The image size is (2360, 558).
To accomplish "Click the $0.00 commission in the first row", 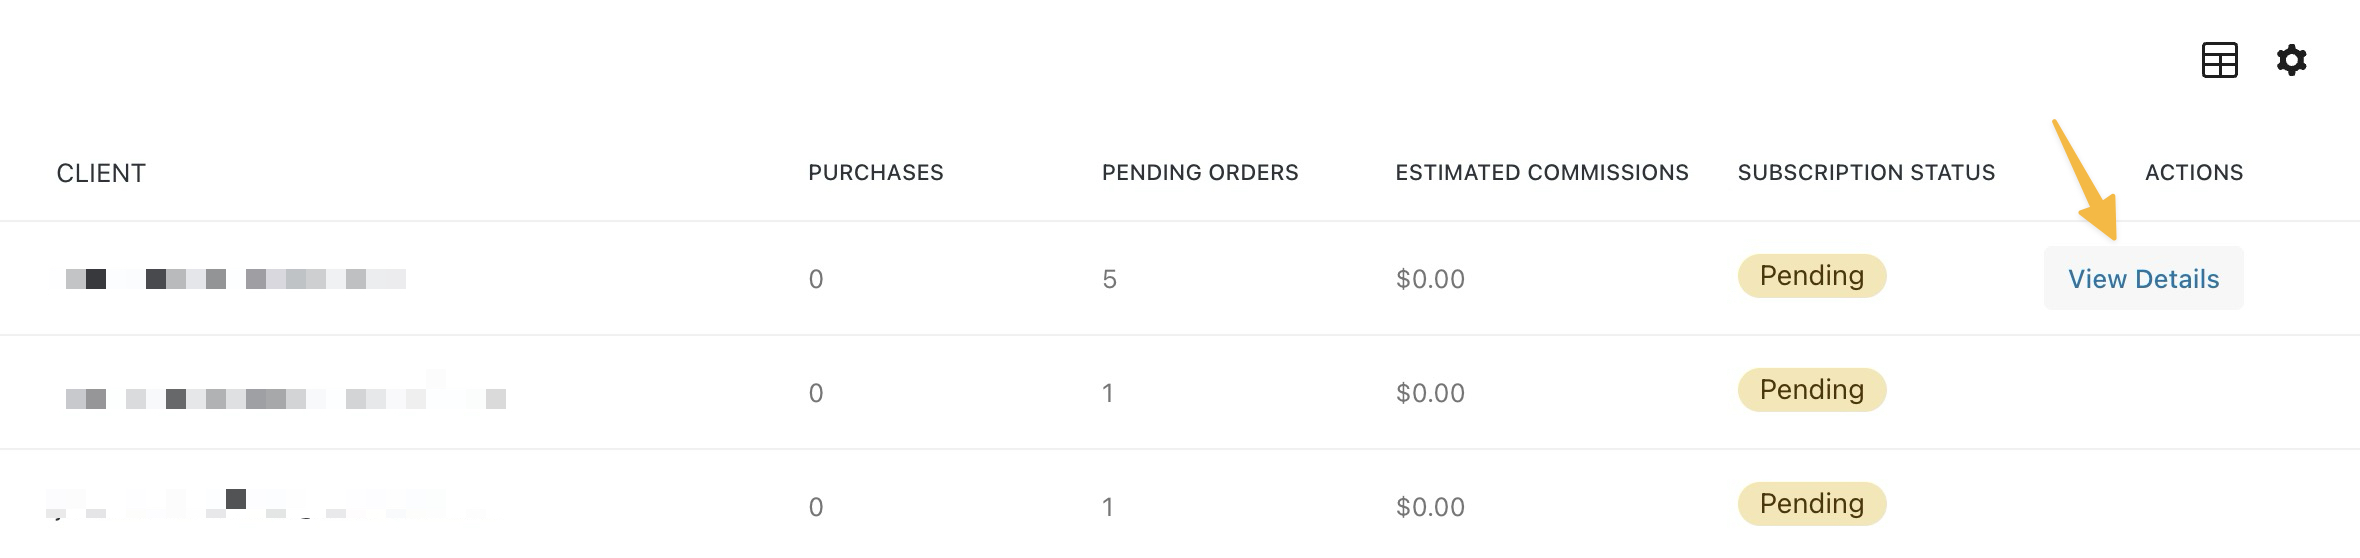I will click(1430, 280).
